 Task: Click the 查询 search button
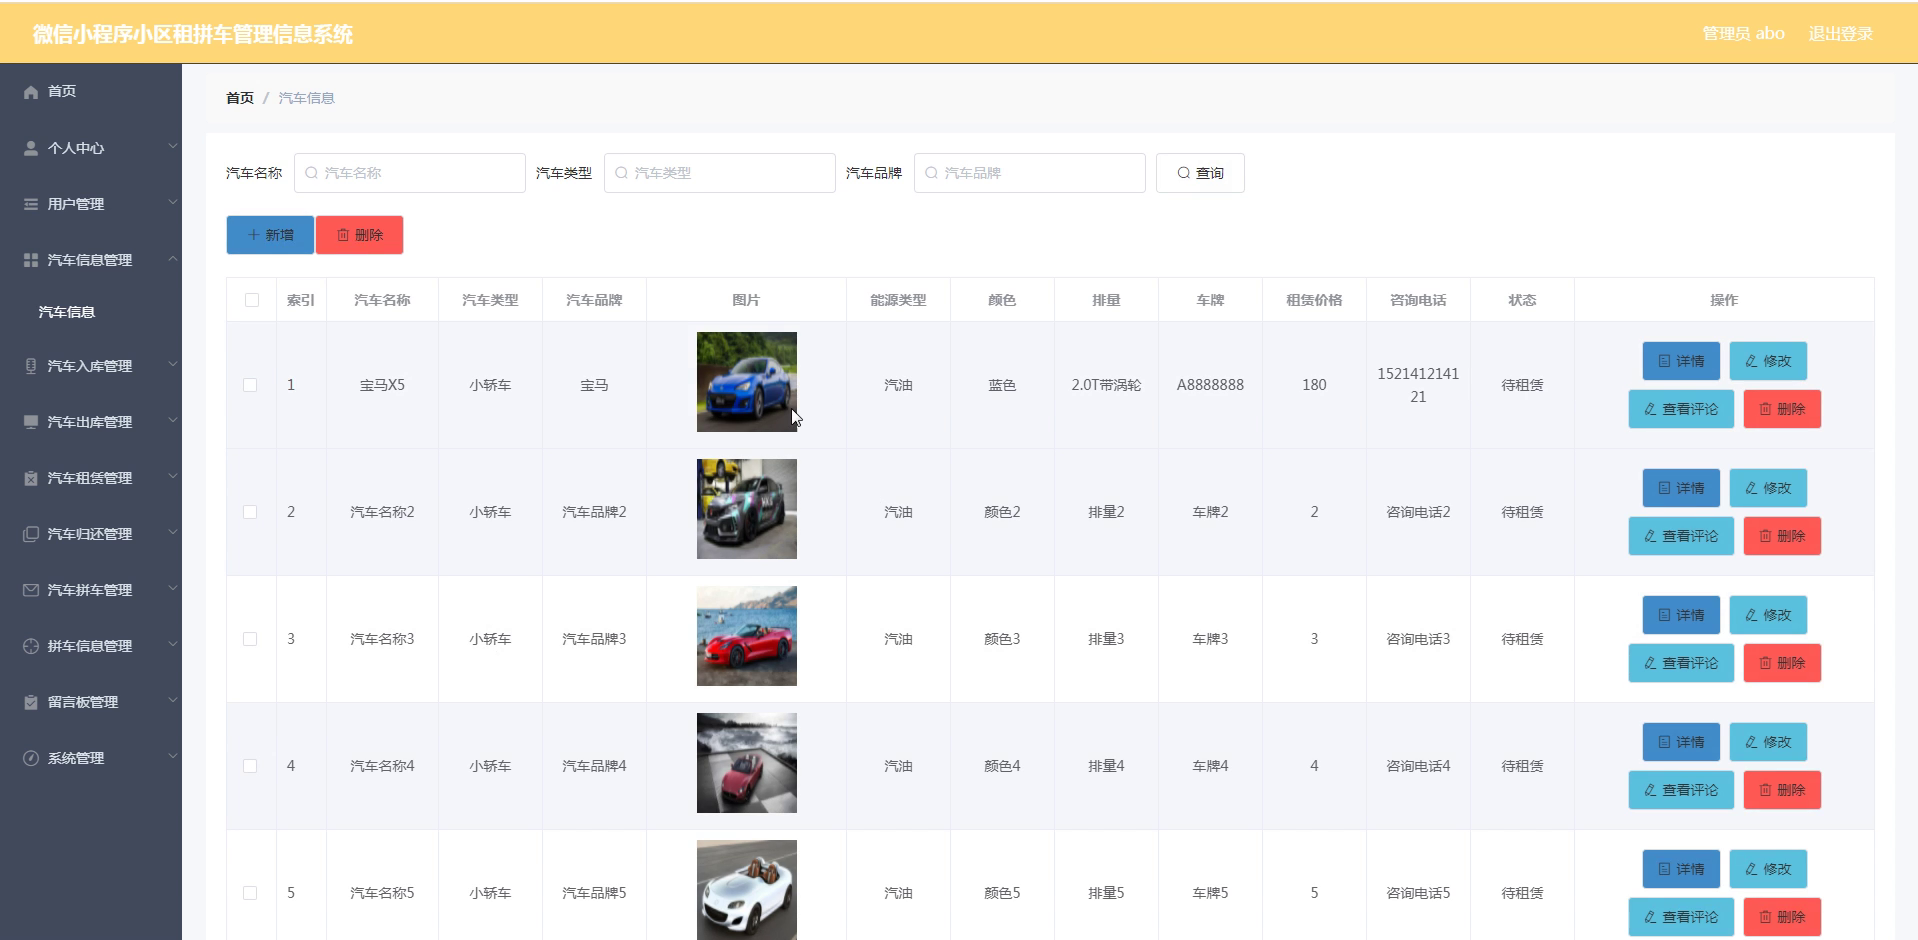(1200, 173)
